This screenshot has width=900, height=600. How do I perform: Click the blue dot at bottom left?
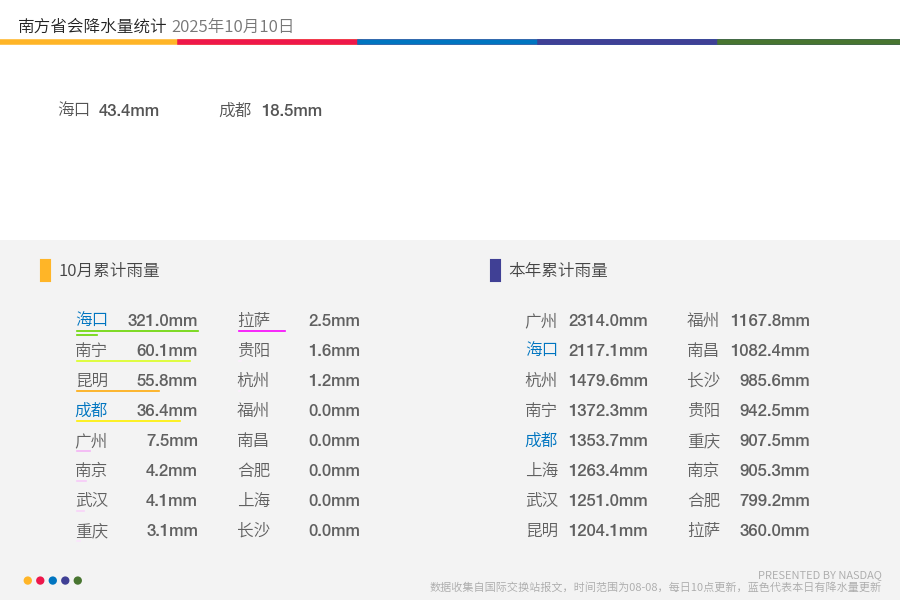click(53, 580)
